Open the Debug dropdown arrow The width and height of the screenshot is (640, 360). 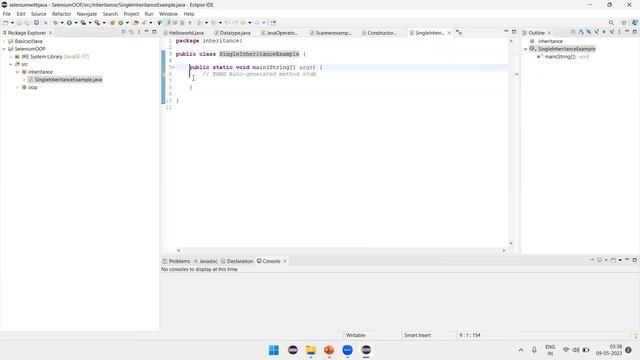(x=62, y=23)
